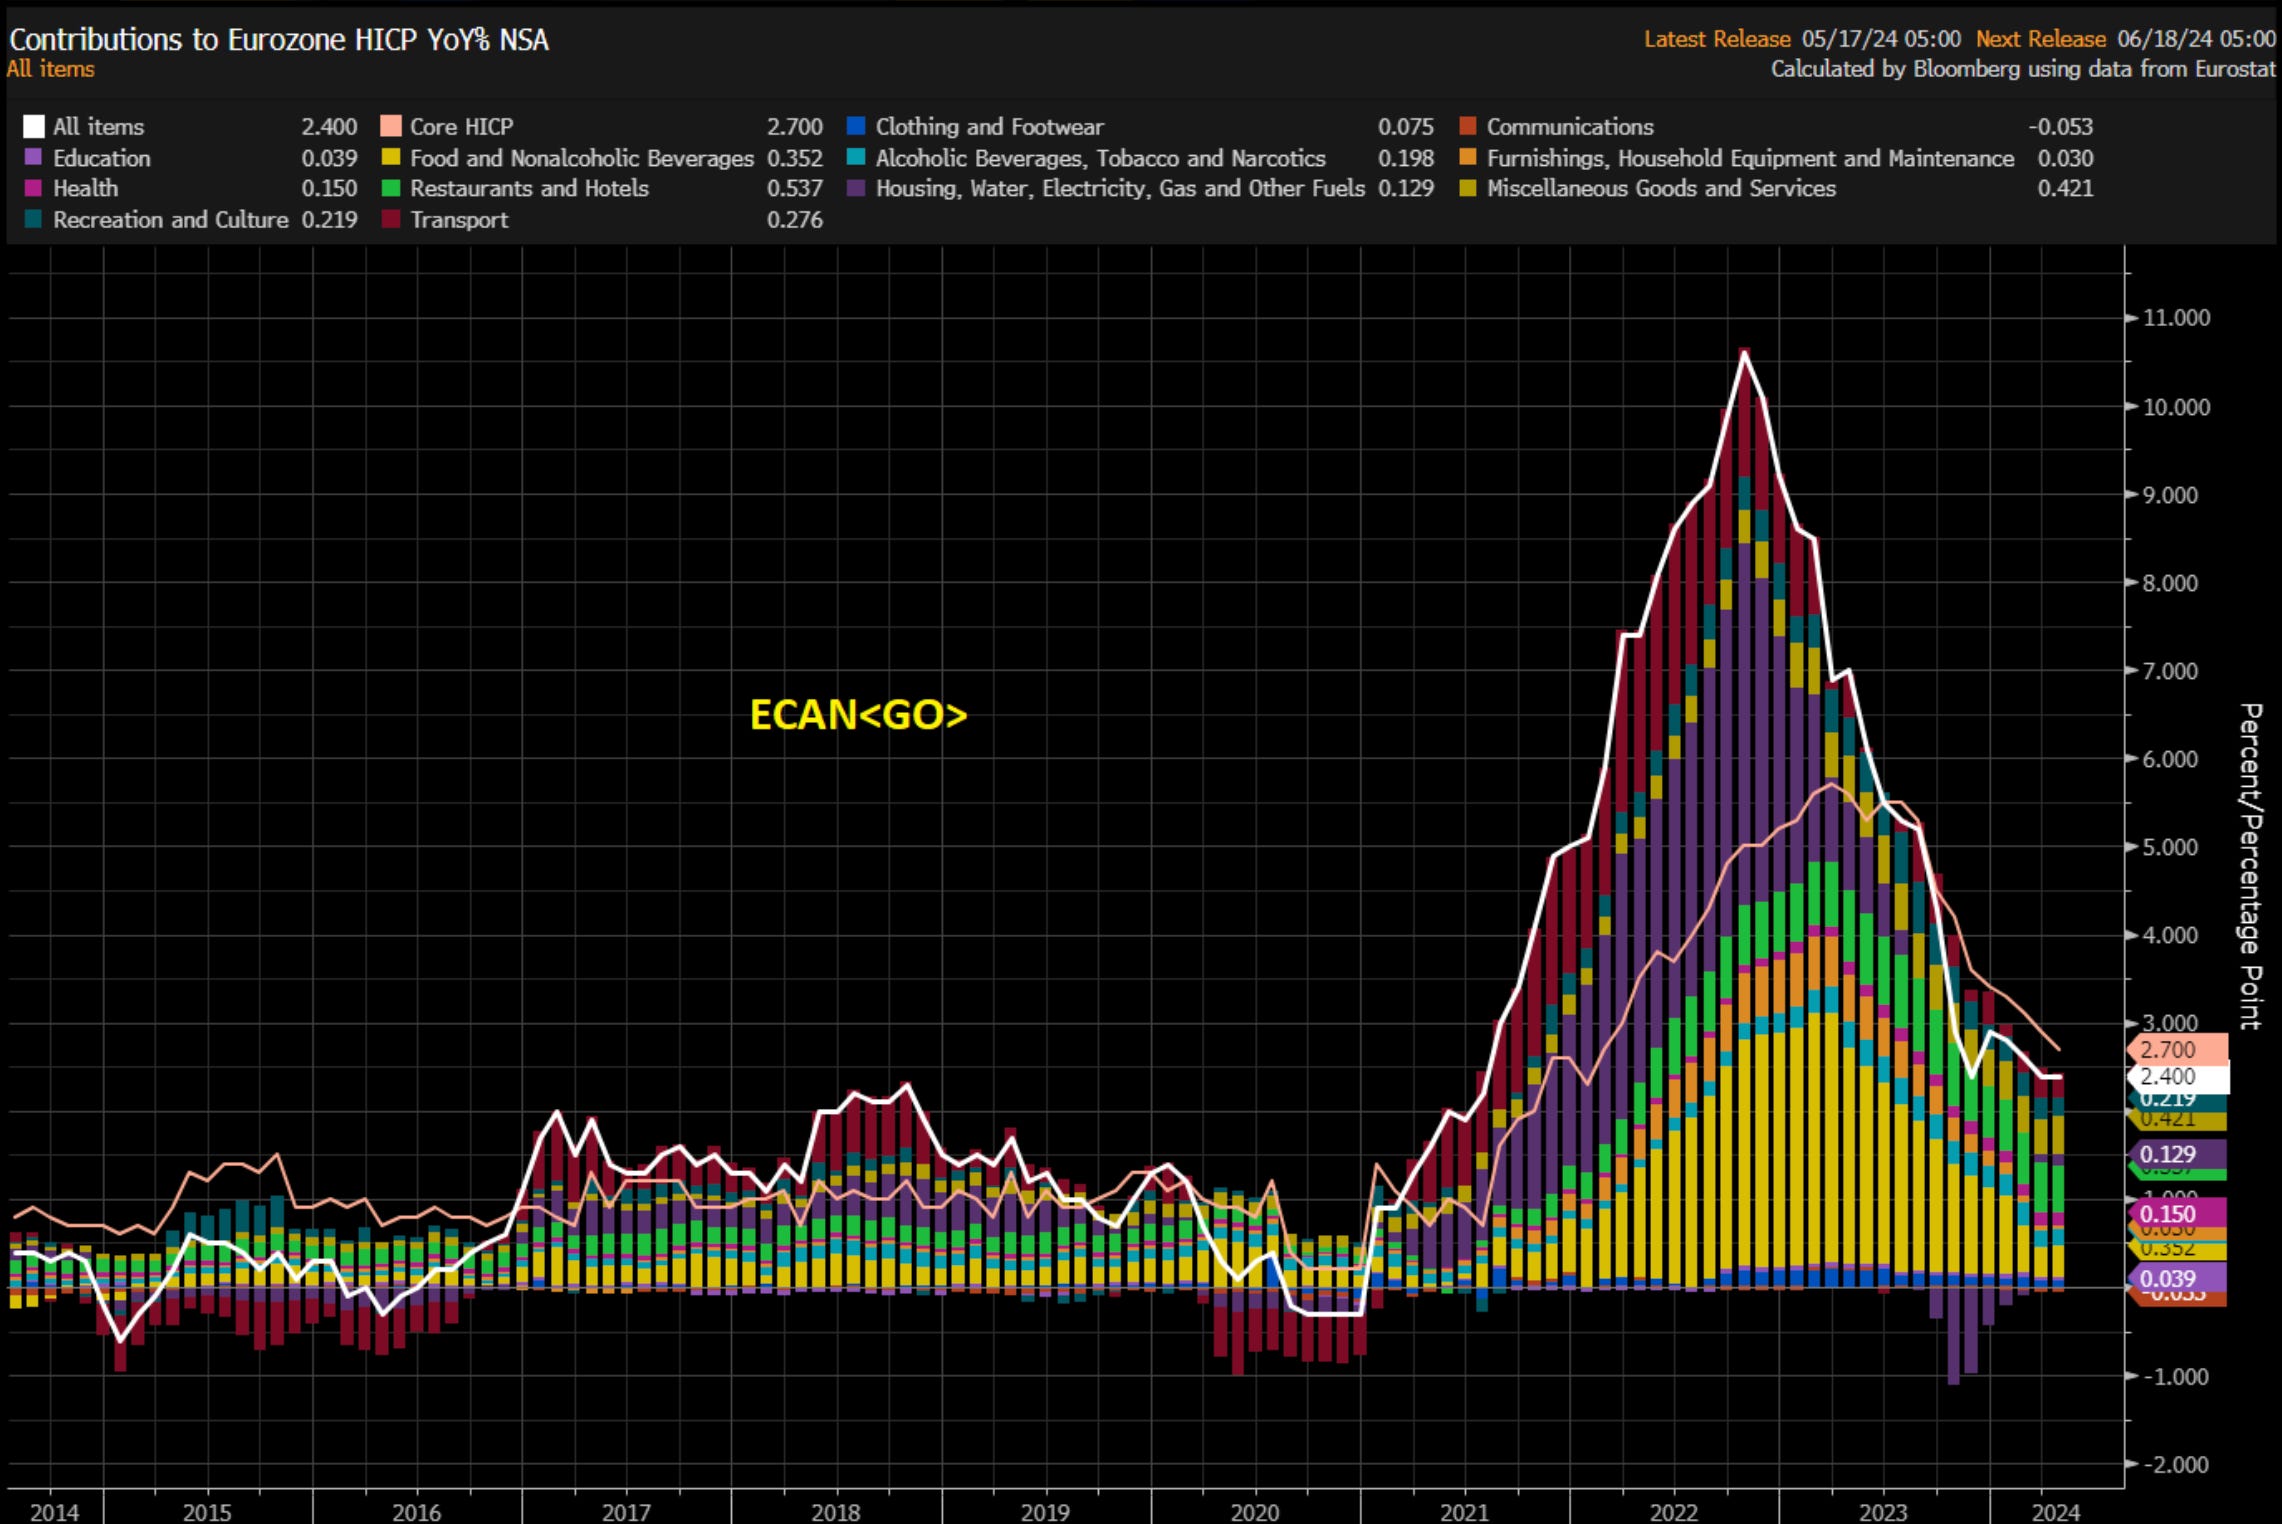Click the Transport legend color square
The width and height of the screenshot is (2282, 1524).
pos(391,220)
